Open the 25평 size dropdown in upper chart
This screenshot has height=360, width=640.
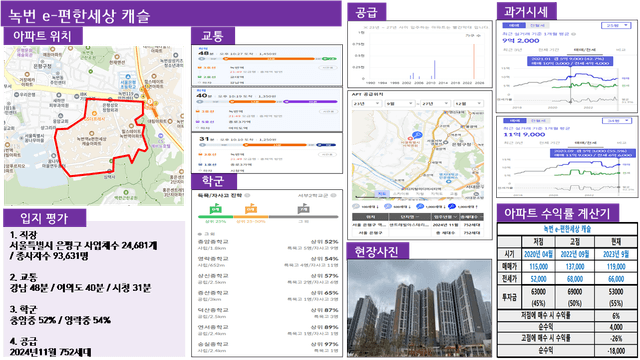tap(616, 25)
